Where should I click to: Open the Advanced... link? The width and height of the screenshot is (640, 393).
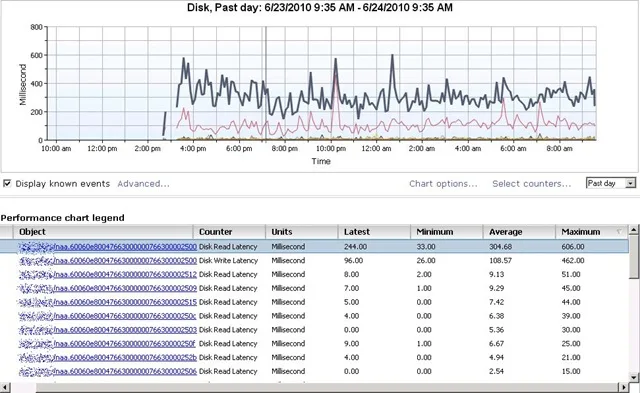coord(143,184)
